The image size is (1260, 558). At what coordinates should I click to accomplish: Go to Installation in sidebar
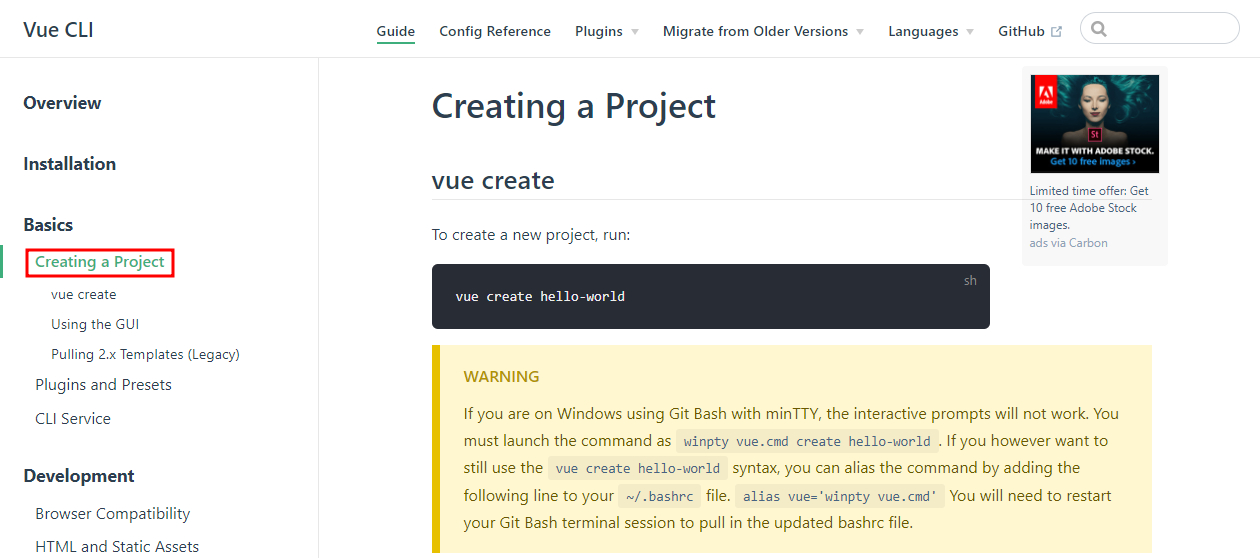[70, 164]
